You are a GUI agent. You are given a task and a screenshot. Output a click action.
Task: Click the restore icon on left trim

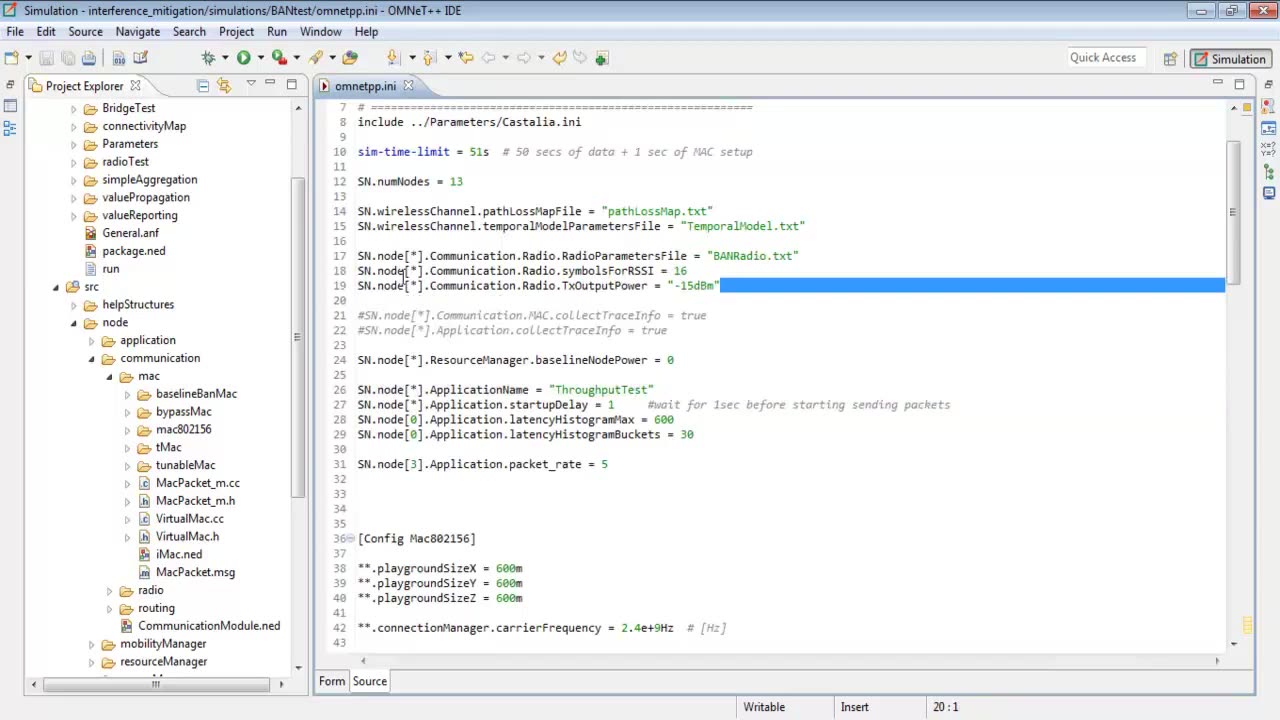[10, 86]
